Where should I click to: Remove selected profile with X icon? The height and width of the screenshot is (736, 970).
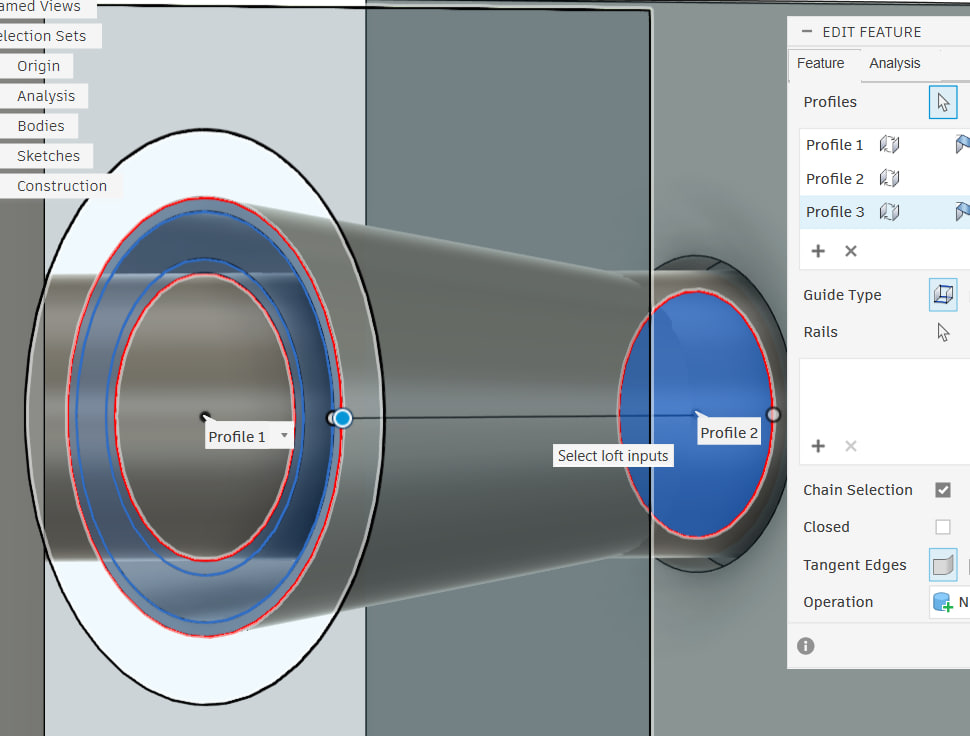851,250
